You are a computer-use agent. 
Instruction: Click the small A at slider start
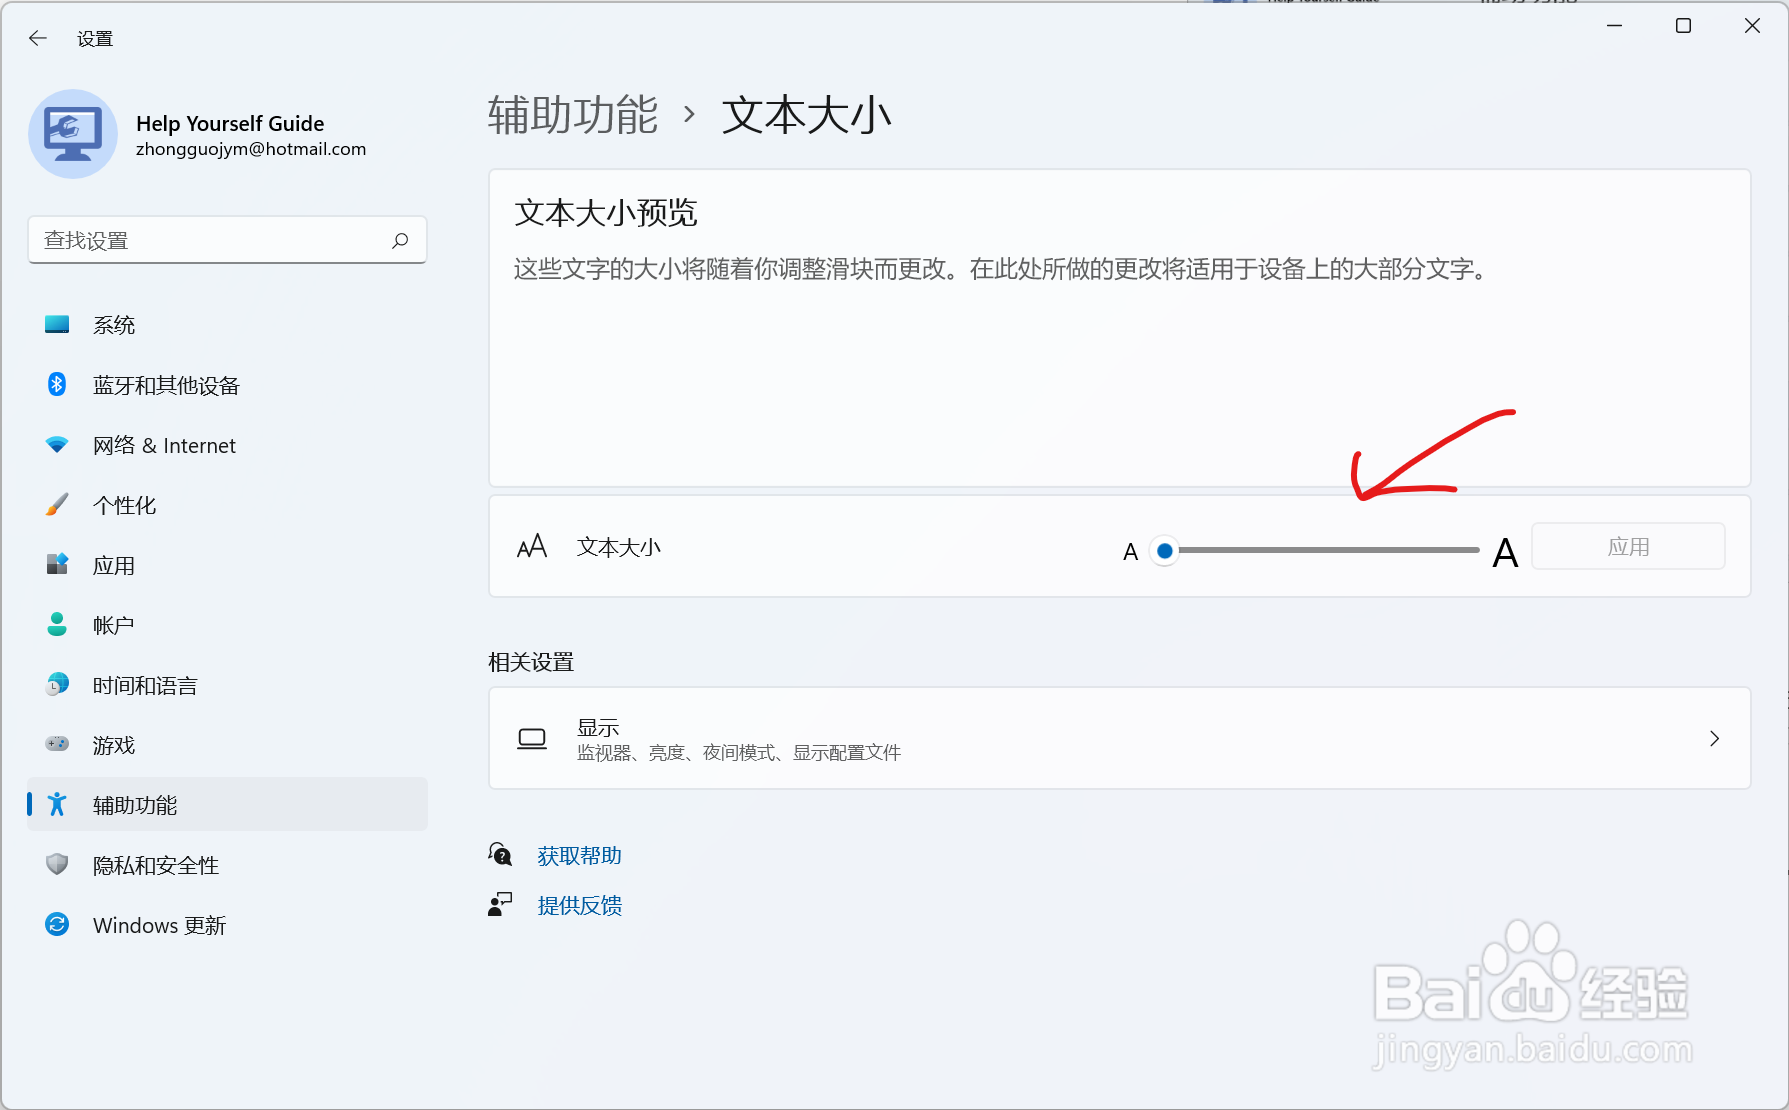pyautogui.click(x=1130, y=552)
